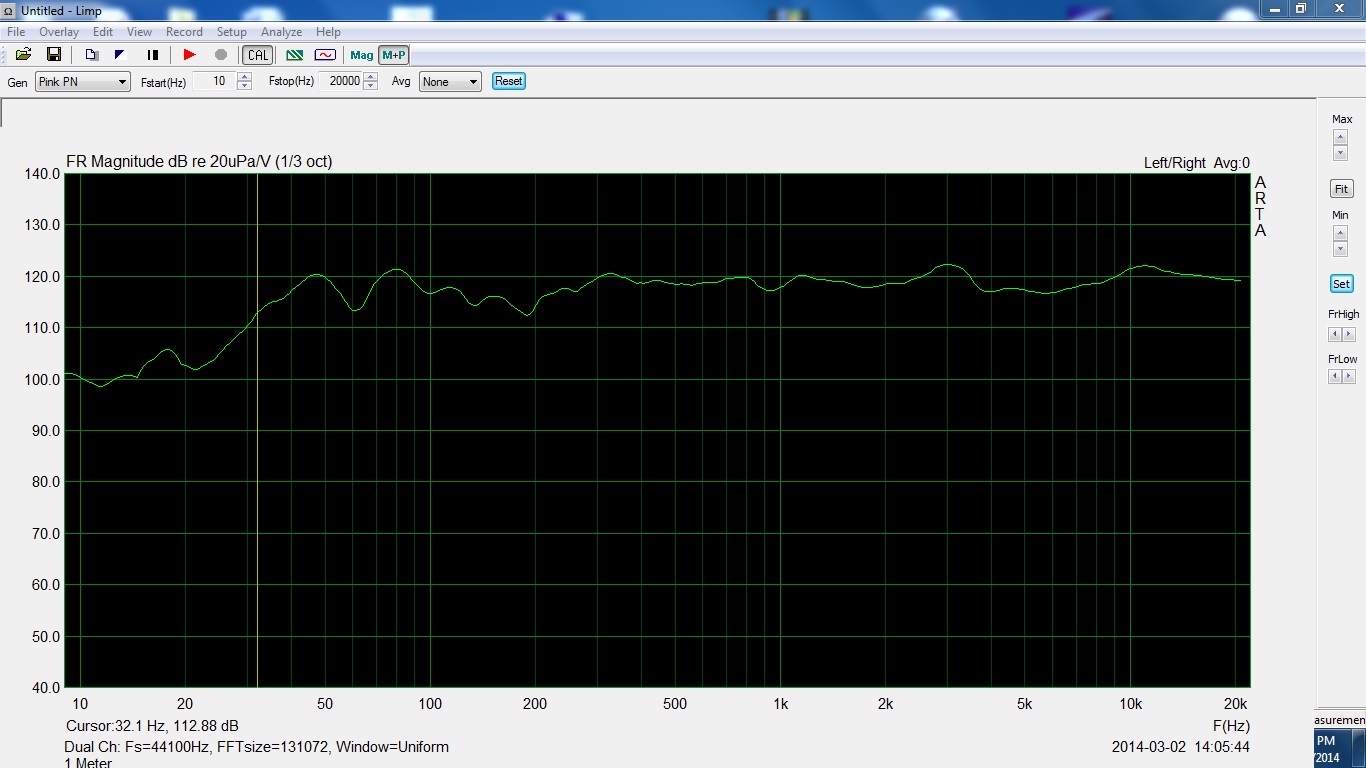Open the Overlay menu
This screenshot has width=1366, height=768.
(59, 32)
